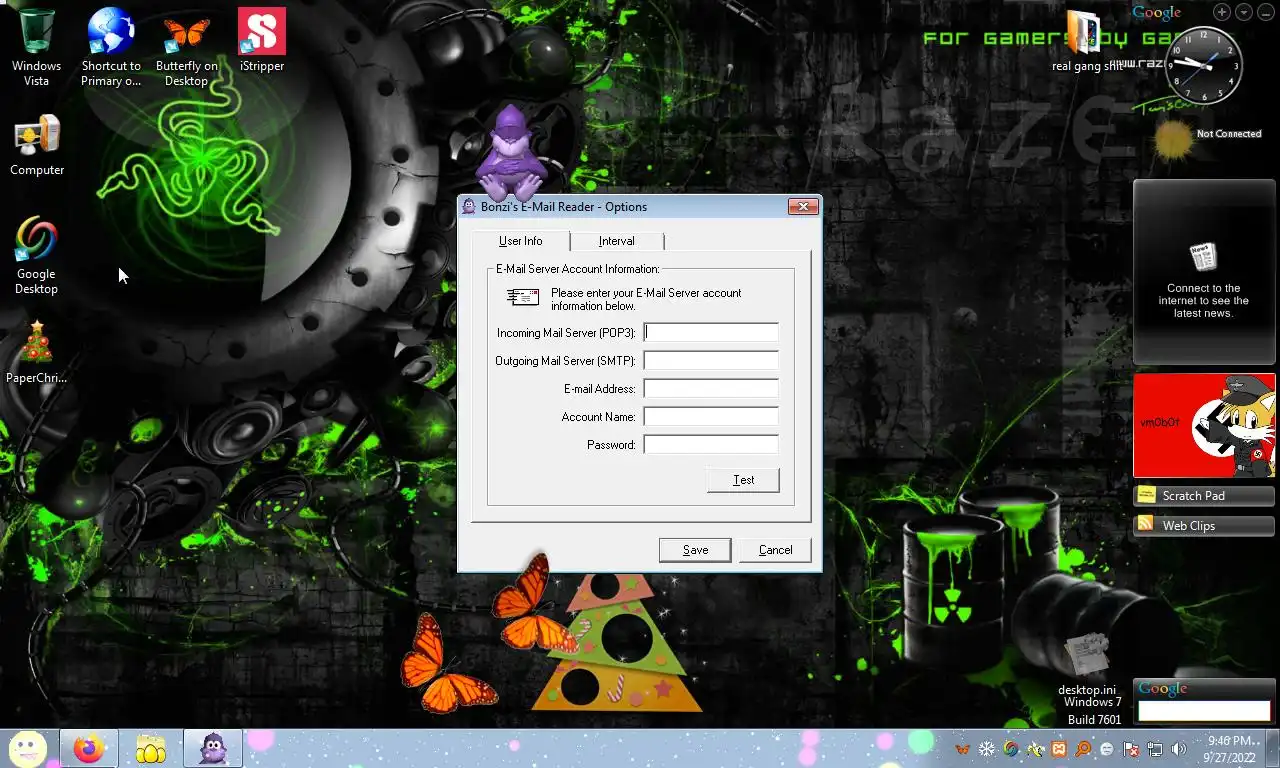Click the smiley Start button

pyautogui.click(x=27, y=748)
